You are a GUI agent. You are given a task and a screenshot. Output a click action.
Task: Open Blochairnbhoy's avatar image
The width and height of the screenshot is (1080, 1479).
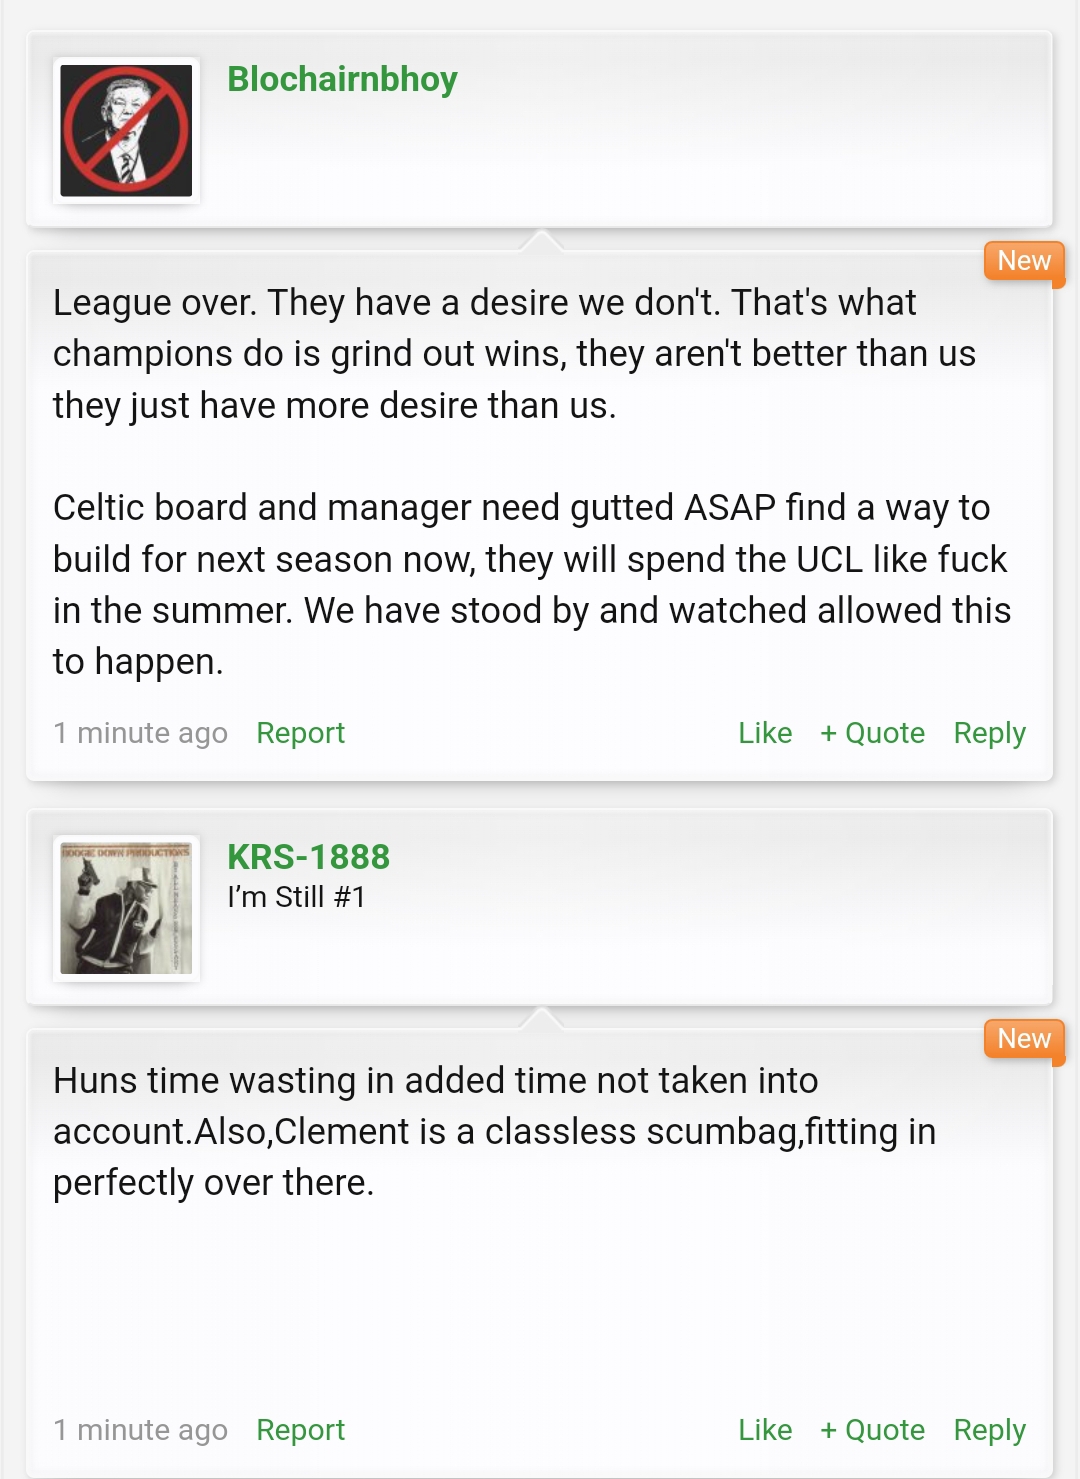coord(126,130)
